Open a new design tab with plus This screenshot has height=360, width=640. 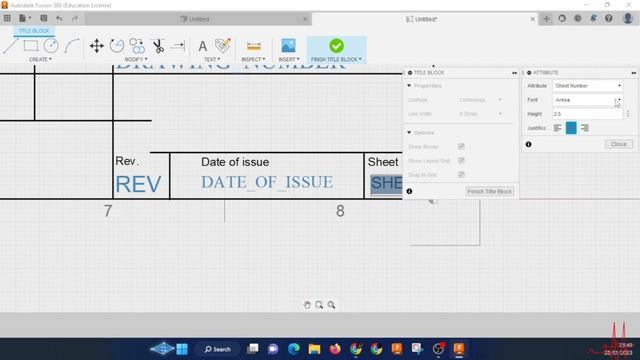coord(546,19)
